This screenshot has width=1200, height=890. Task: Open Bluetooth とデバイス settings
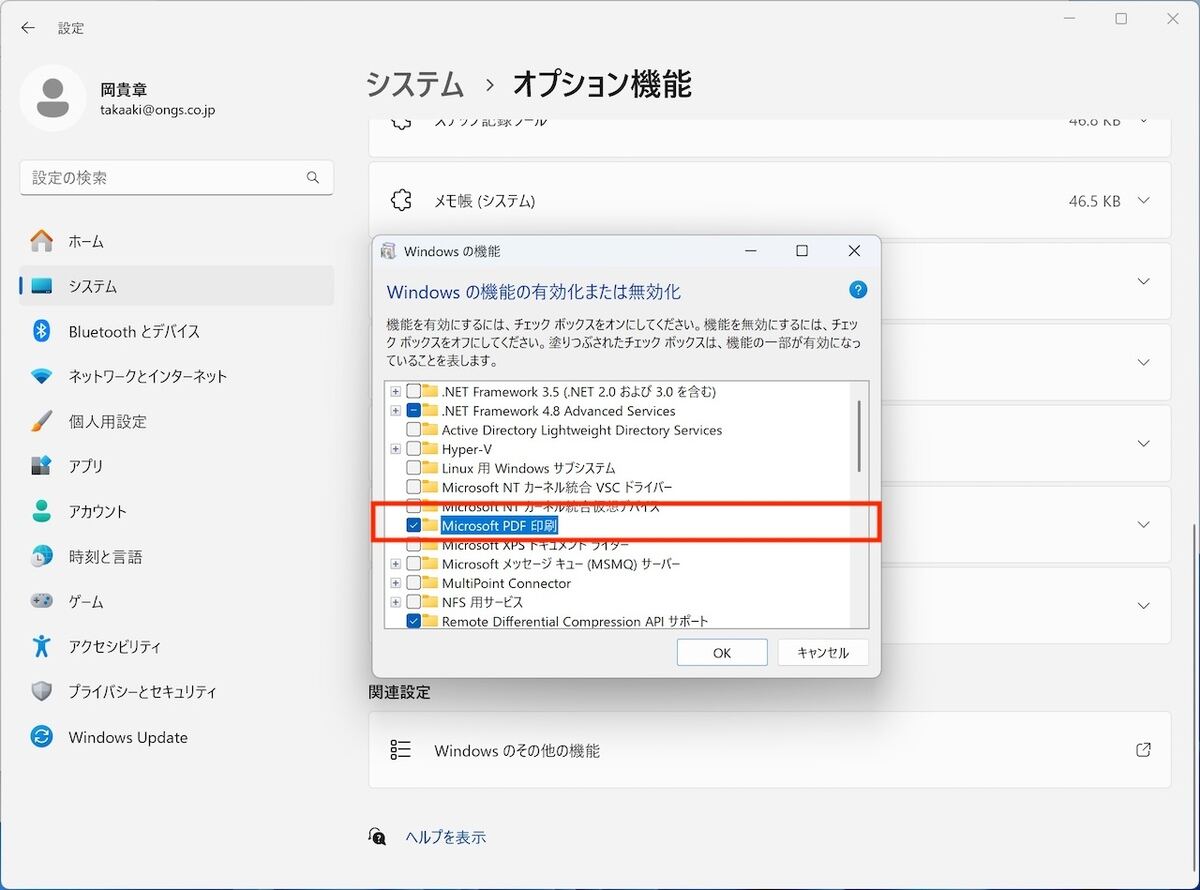click(177, 331)
